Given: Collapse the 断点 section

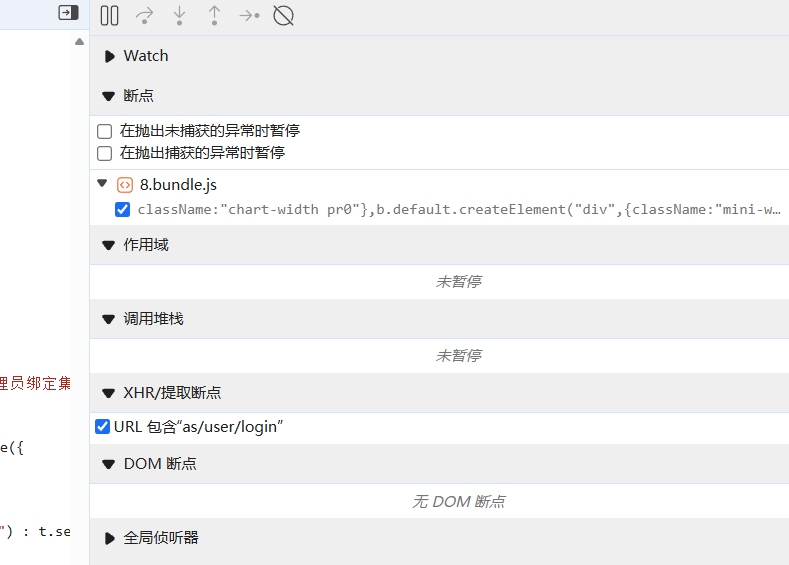Looking at the screenshot, I should coord(108,96).
